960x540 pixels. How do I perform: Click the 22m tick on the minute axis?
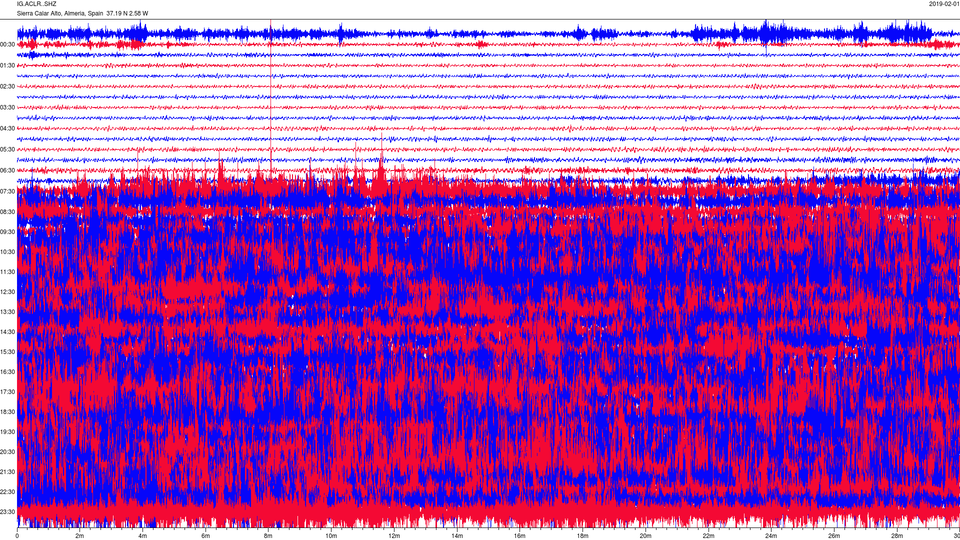click(708, 536)
